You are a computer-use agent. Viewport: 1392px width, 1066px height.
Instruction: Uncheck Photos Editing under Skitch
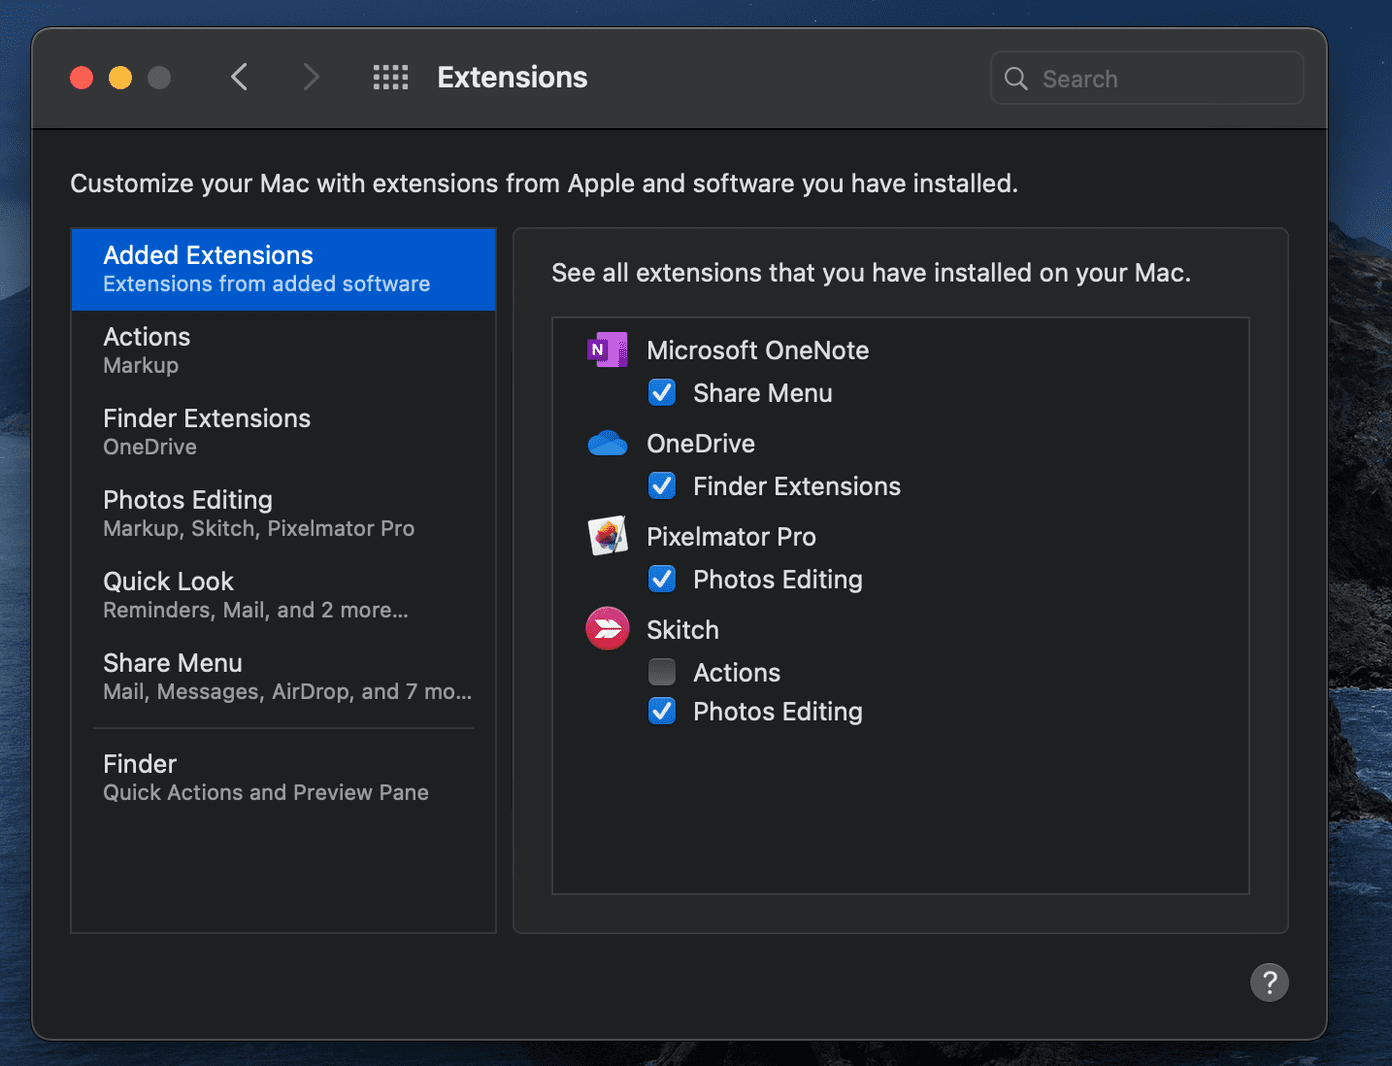[662, 711]
